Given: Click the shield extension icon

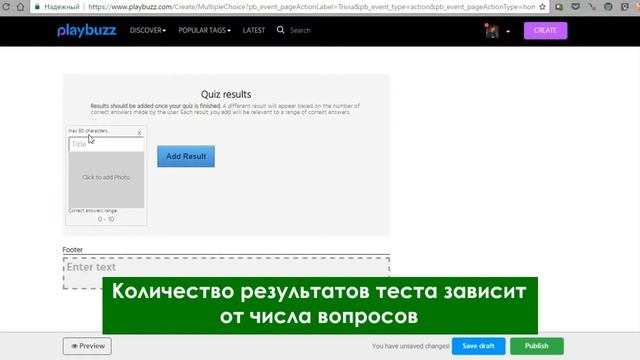Looking at the screenshot, I should [576, 7].
